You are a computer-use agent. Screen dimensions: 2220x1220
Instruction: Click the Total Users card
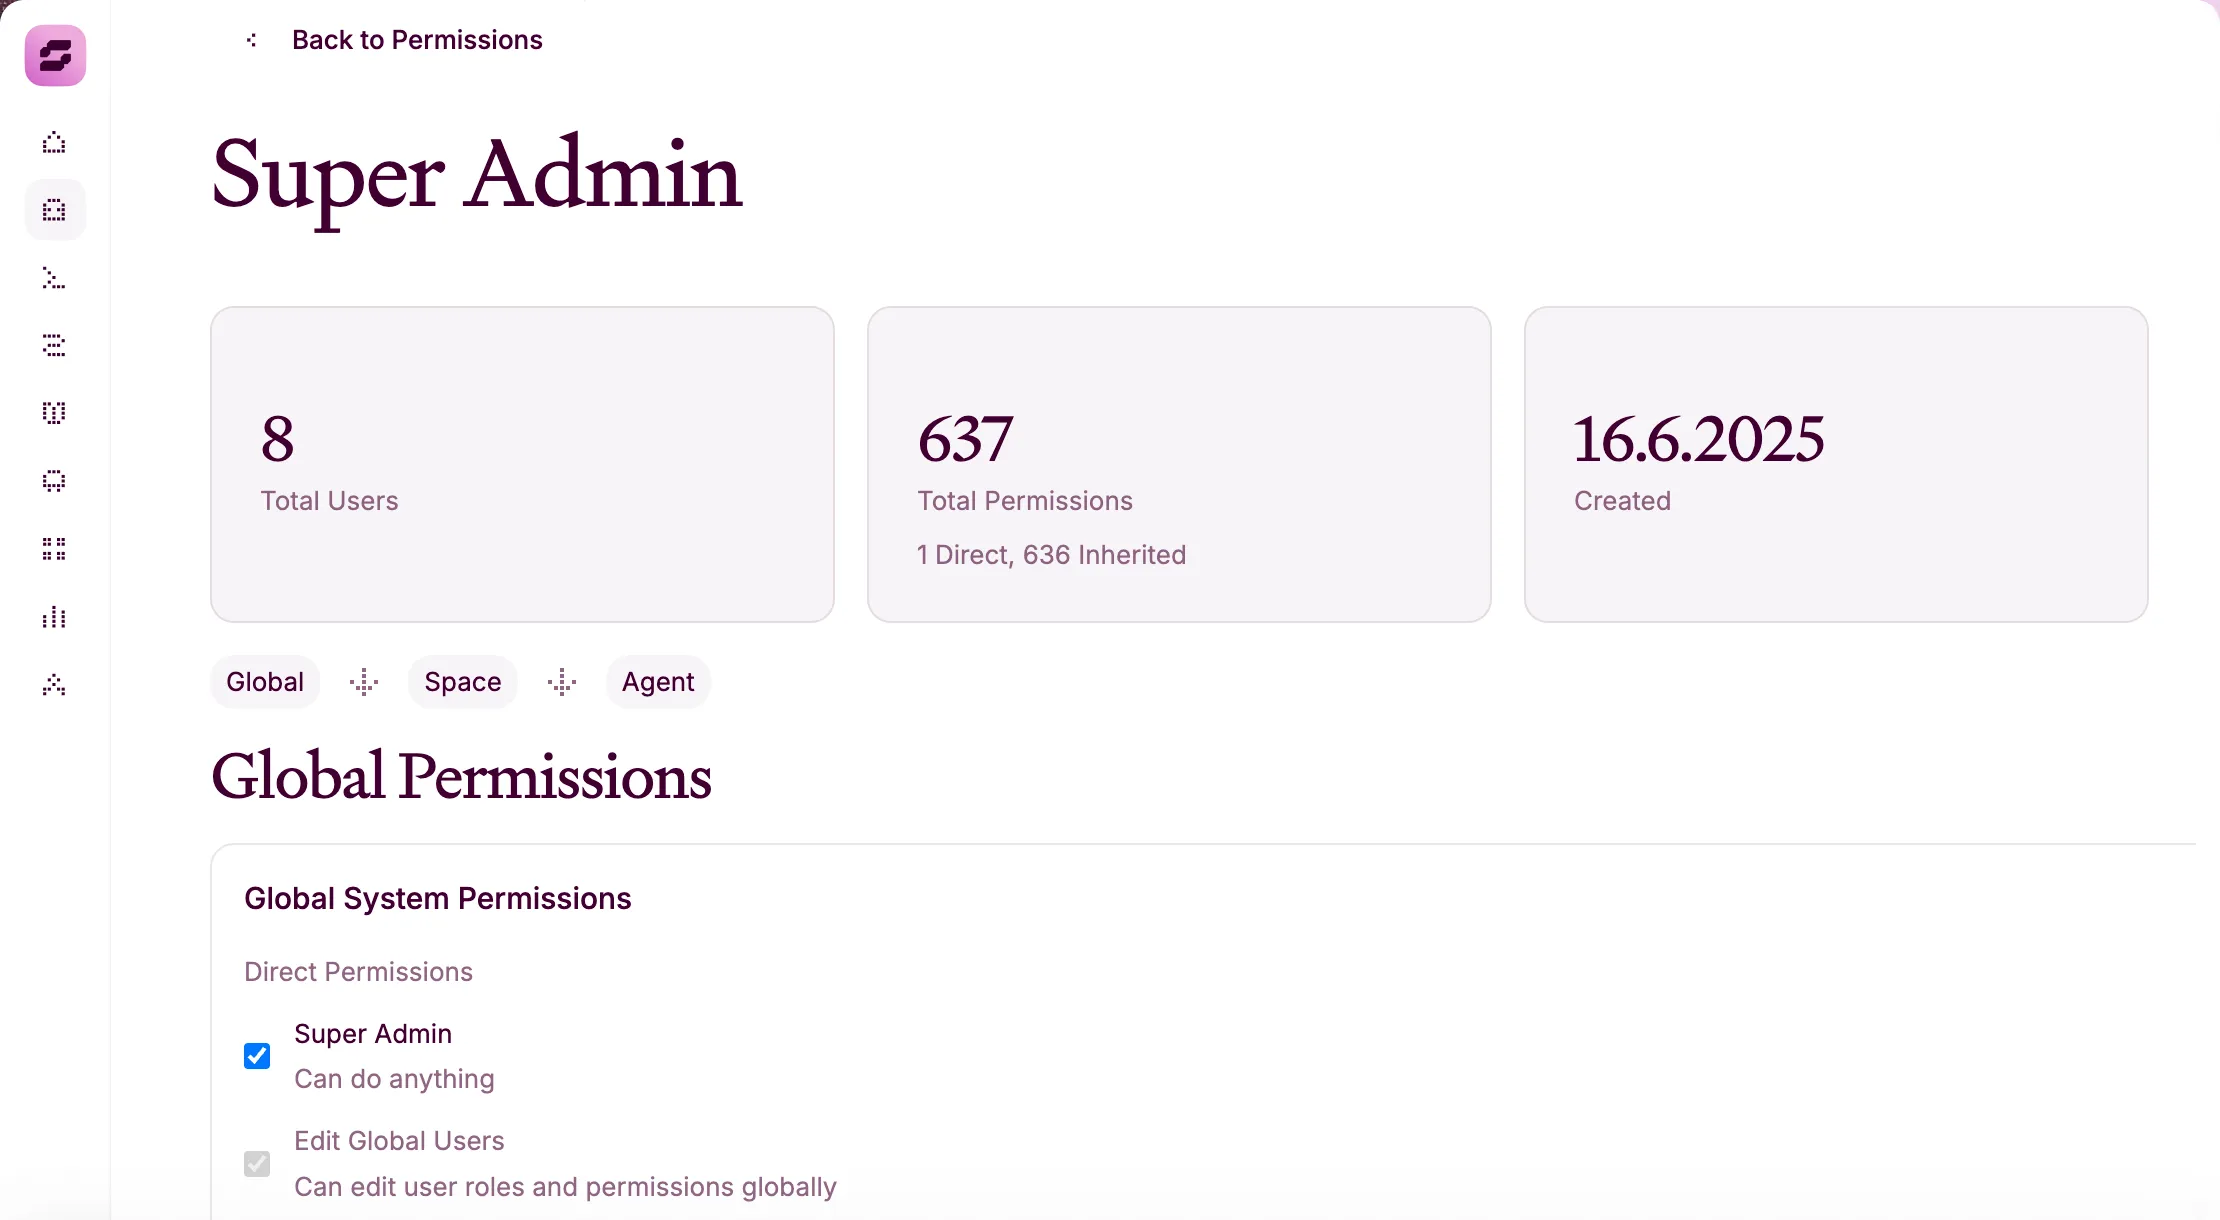(x=522, y=464)
